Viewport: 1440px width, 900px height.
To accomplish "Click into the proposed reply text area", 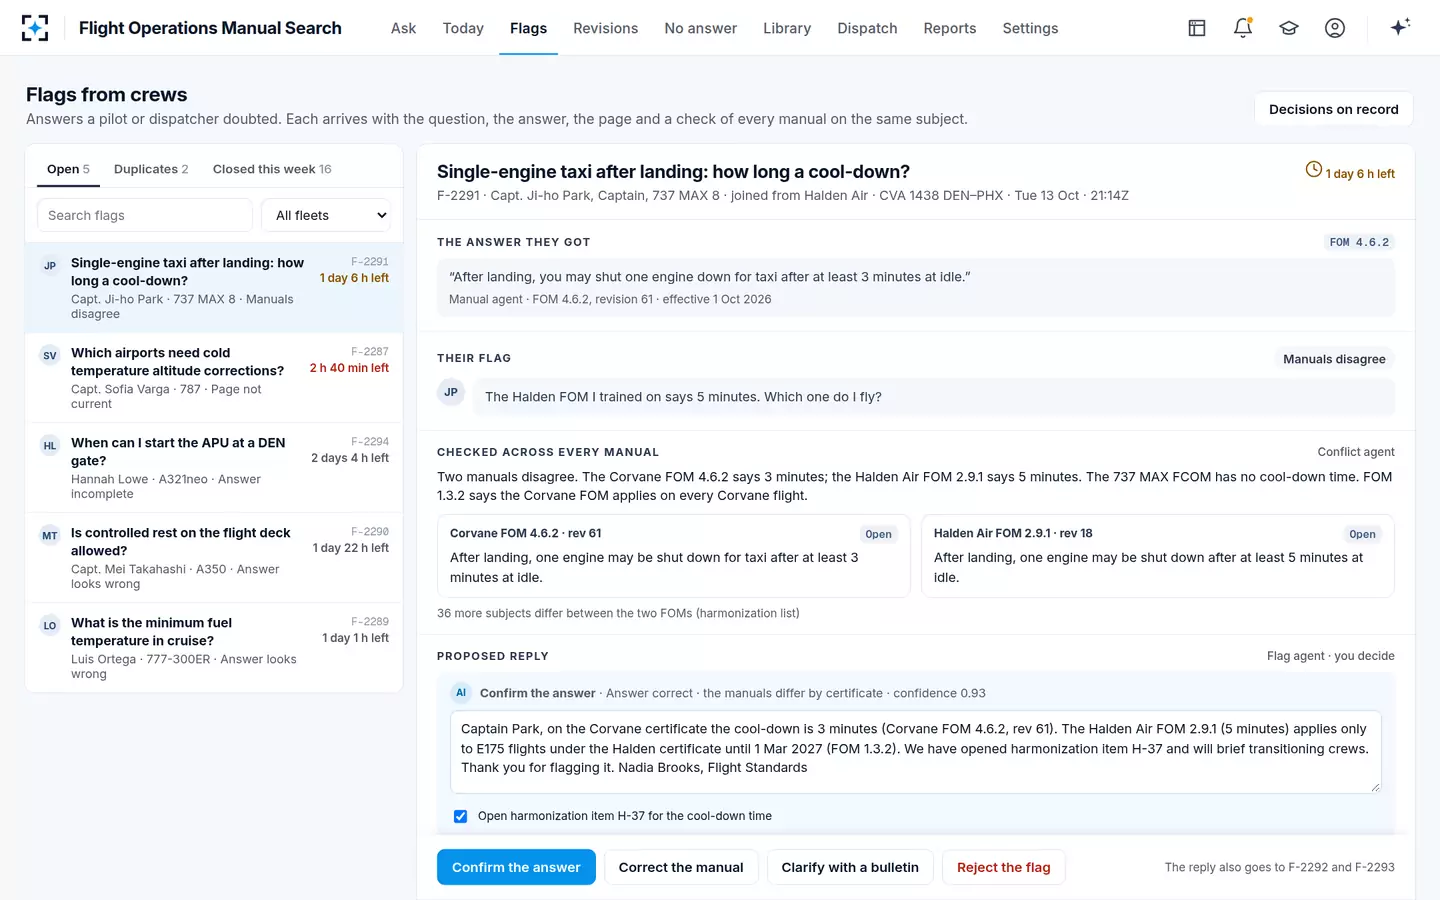I will click(x=916, y=752).
